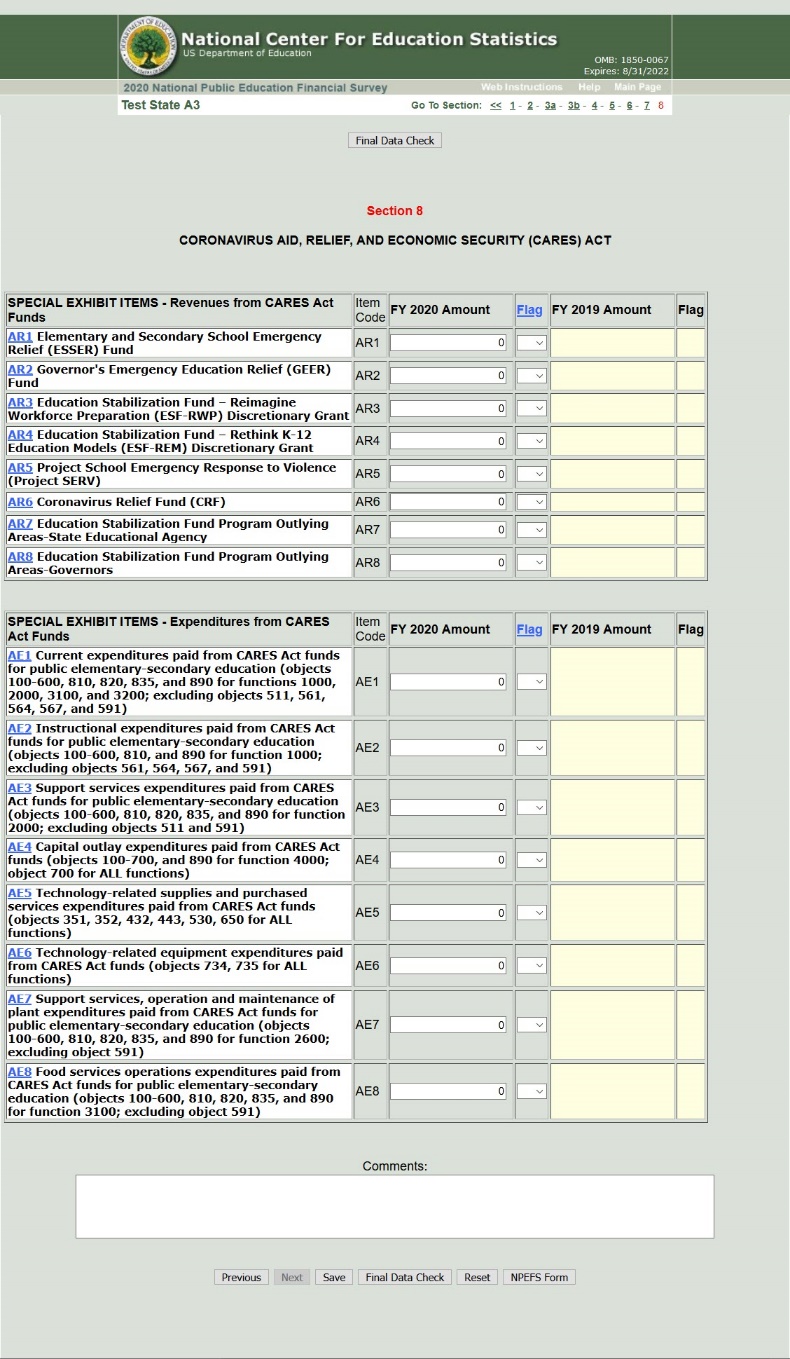Click the '<<' first section link
Image resolution: width=790 pixels, height=1359 pixels.
point(496,106)
